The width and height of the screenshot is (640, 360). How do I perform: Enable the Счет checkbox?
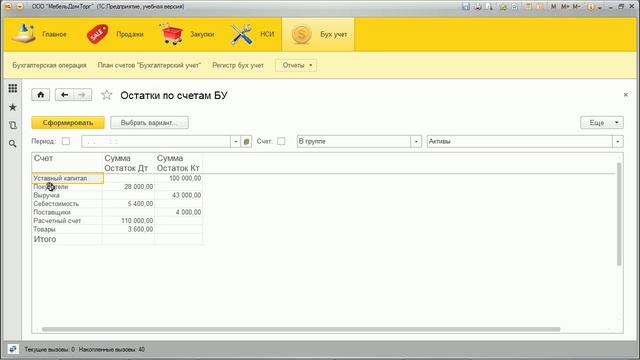coord(281,141)
